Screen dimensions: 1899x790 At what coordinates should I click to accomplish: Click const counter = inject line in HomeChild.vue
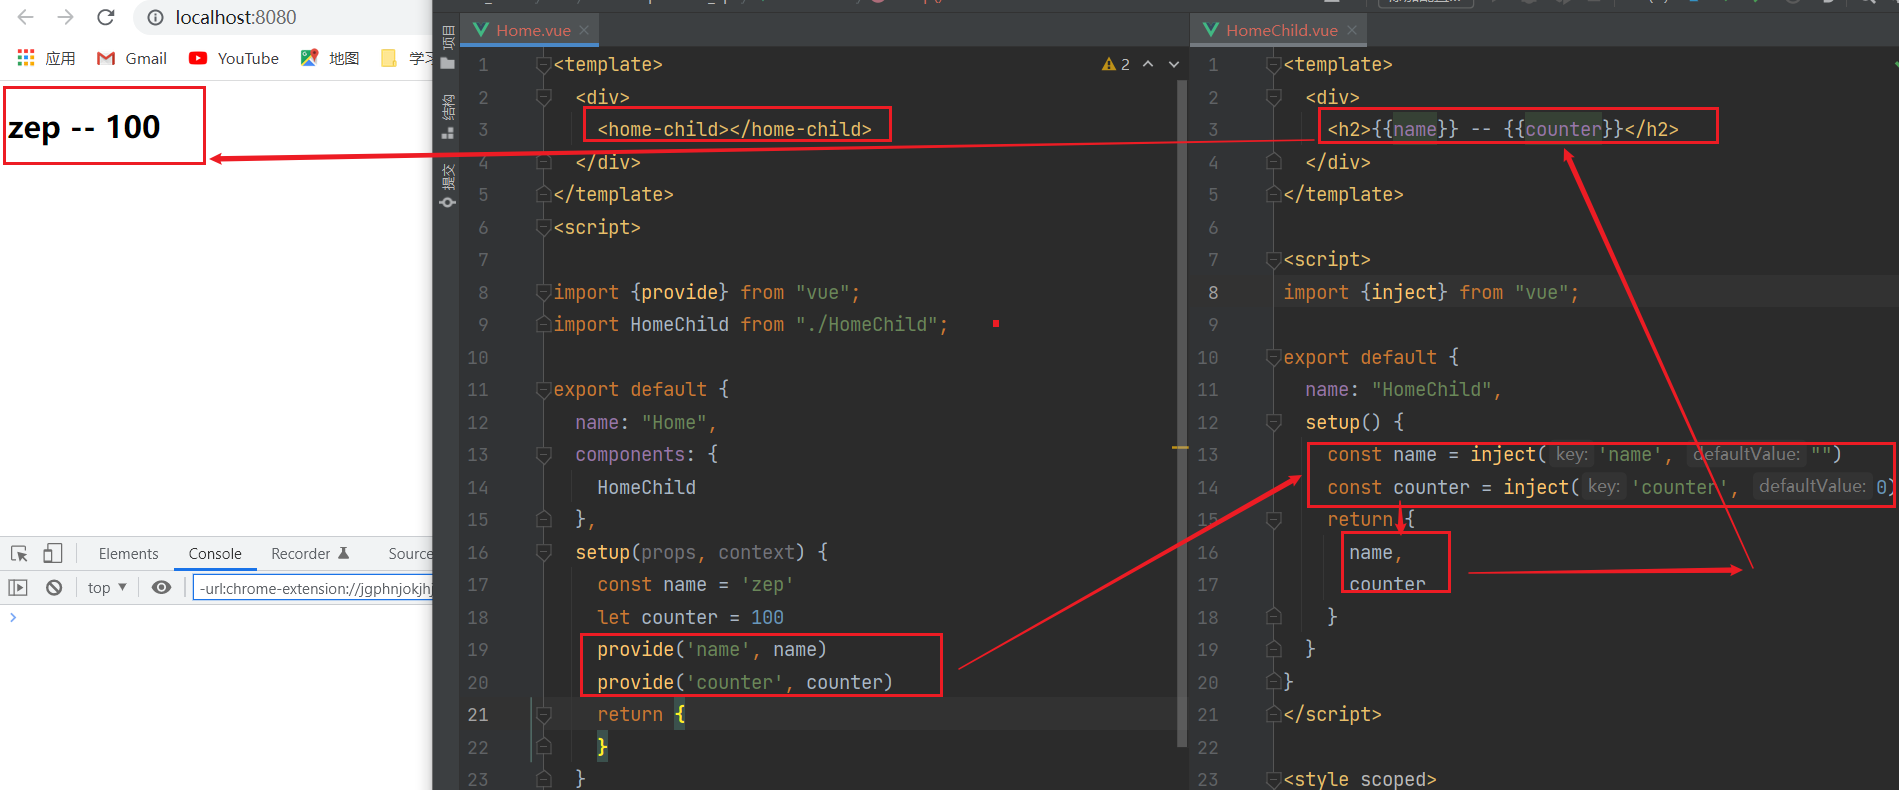coord(1610,487)
